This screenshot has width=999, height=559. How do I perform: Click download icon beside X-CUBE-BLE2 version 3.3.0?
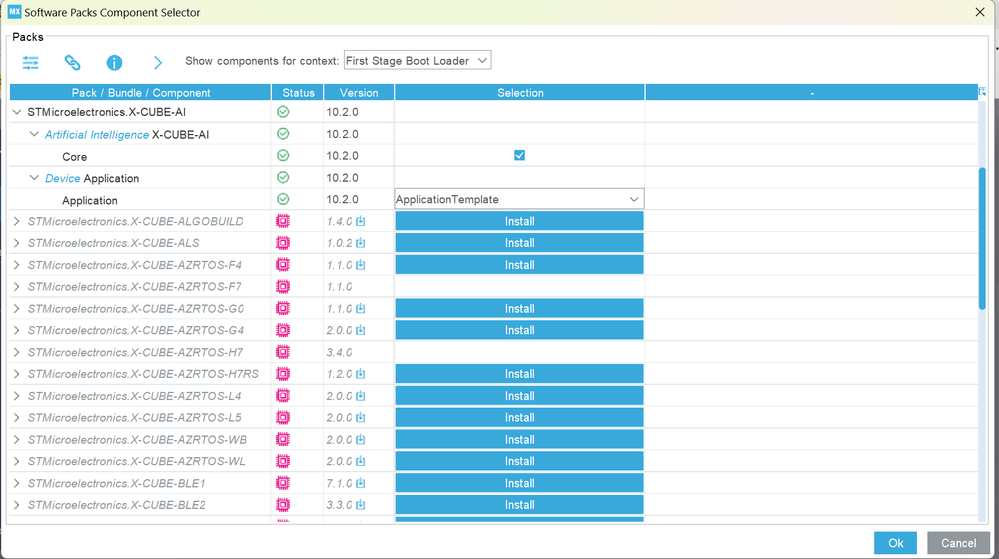click(x=361, y=505)
